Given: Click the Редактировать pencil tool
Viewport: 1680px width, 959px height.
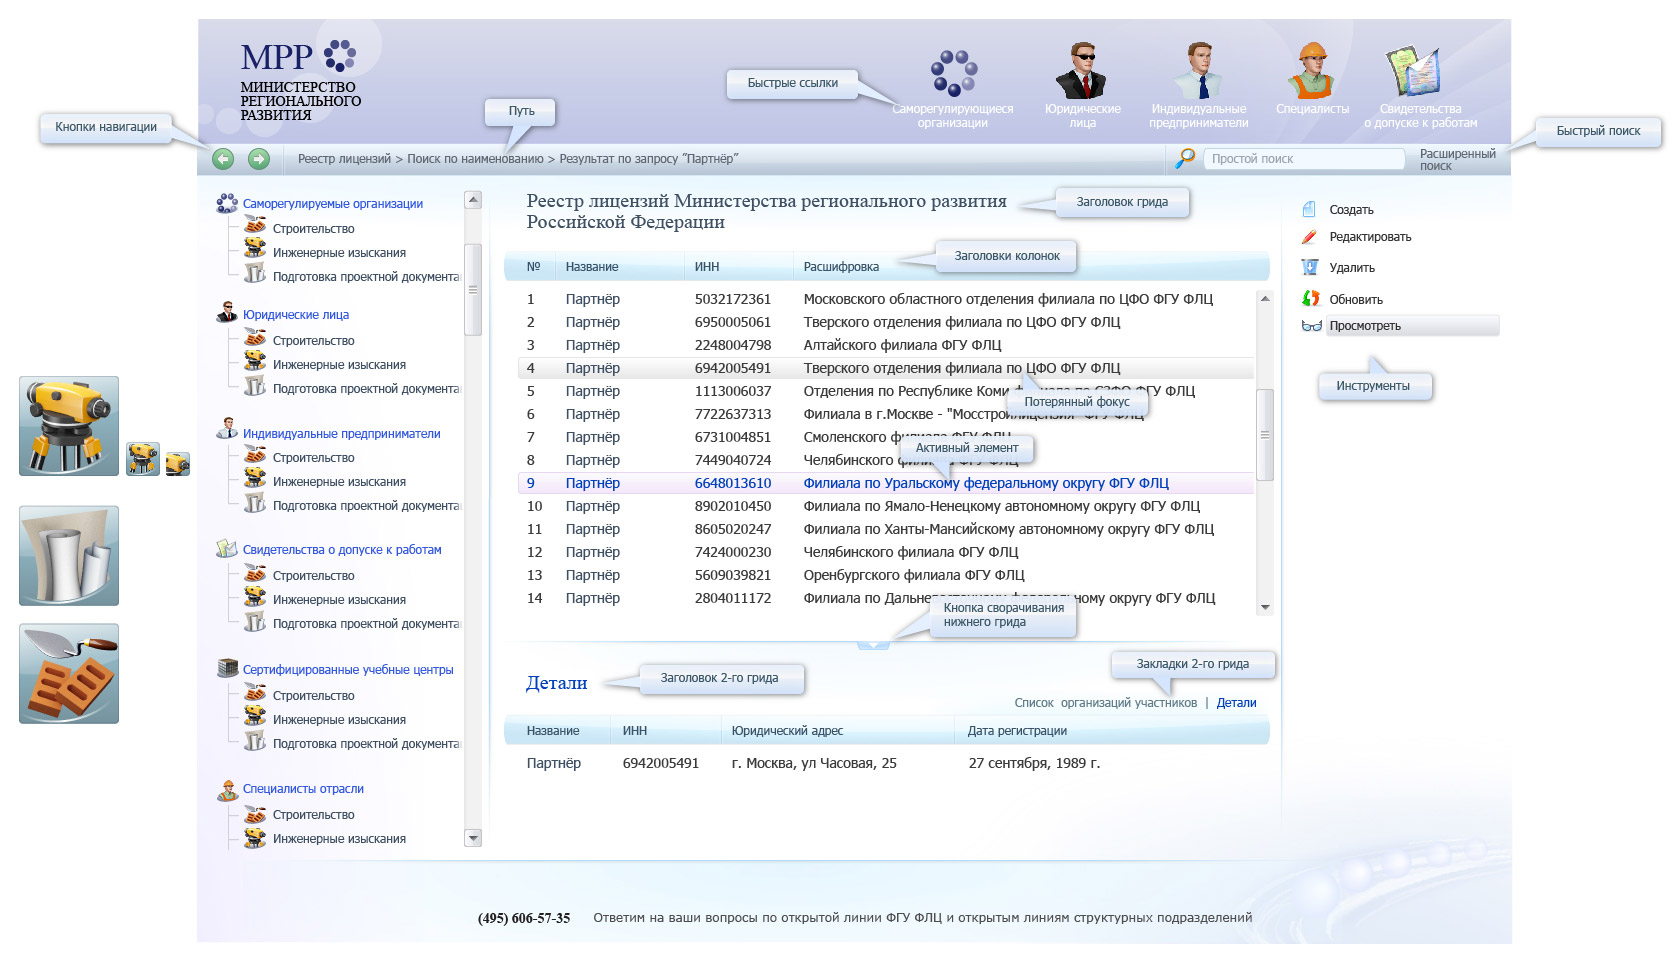Looking at the screenshot, I should [1369, 237].
